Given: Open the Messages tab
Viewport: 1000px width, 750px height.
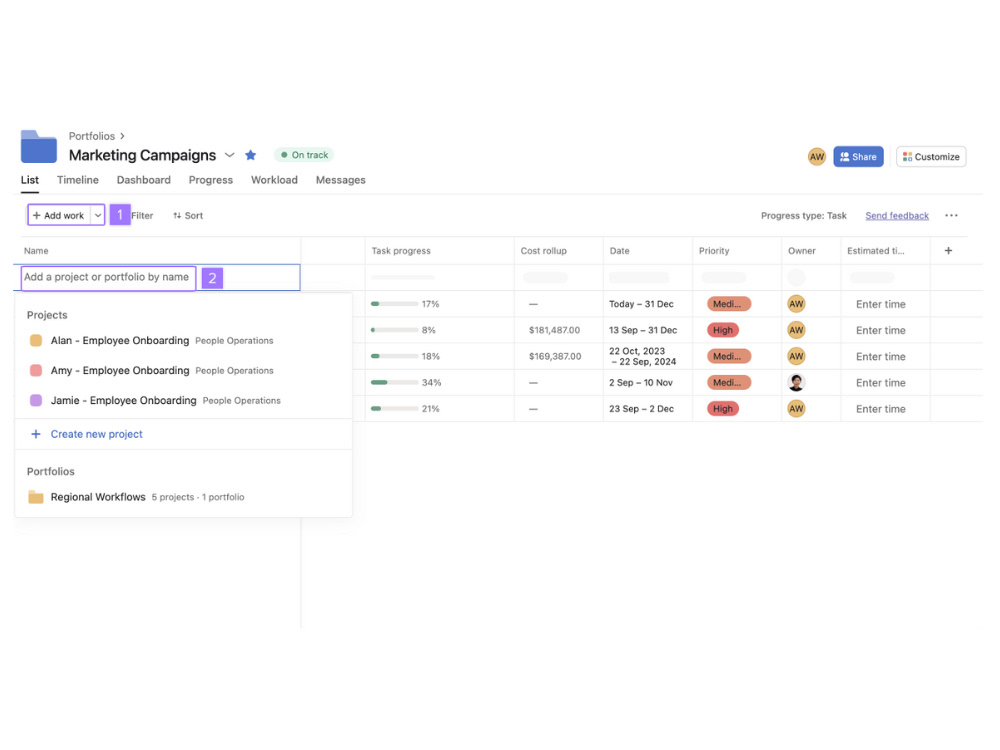Looking at the screenshot, I should (x=341, y=180).
